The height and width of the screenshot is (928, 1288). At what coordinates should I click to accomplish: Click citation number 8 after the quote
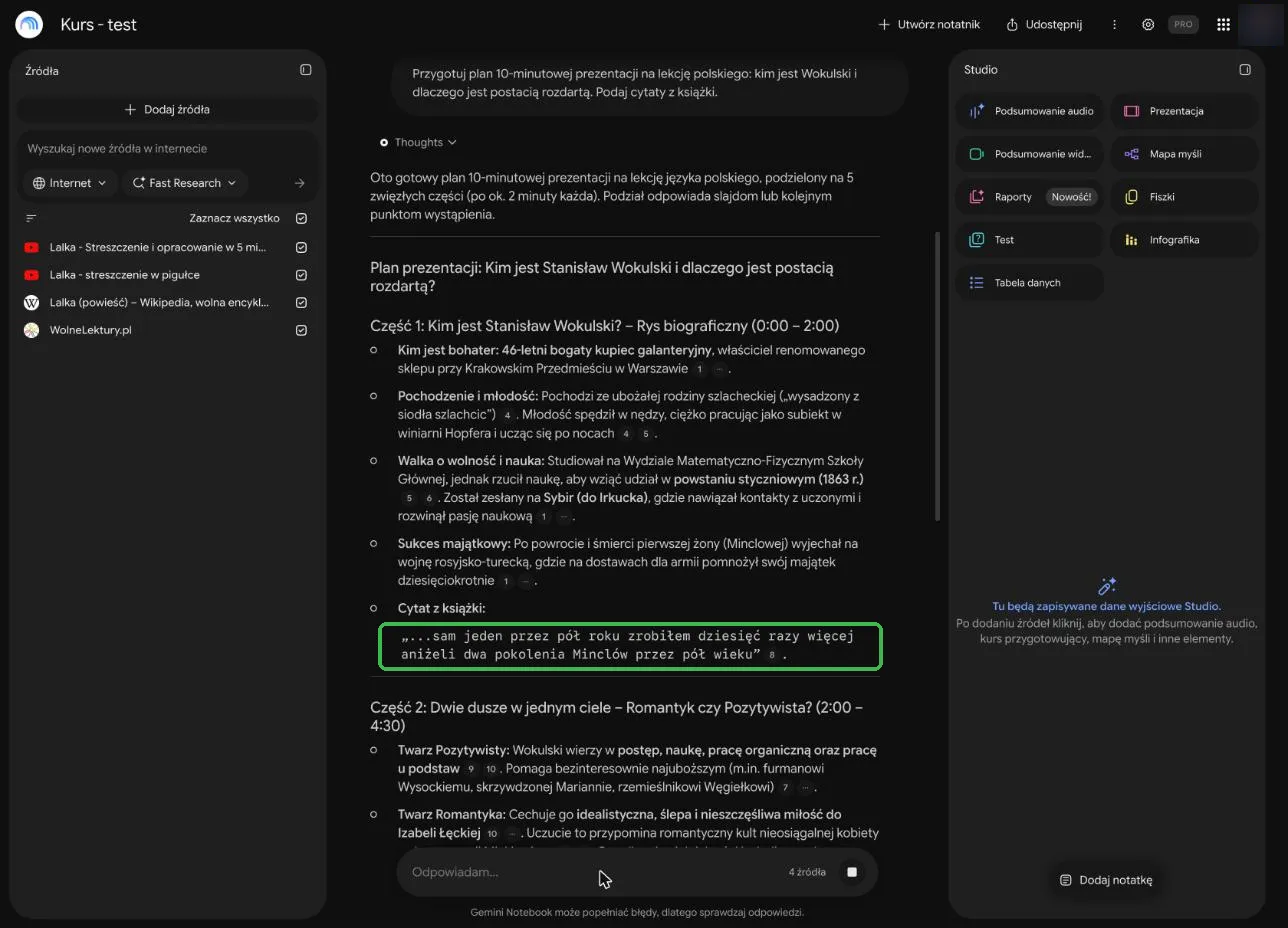(771, 655)
